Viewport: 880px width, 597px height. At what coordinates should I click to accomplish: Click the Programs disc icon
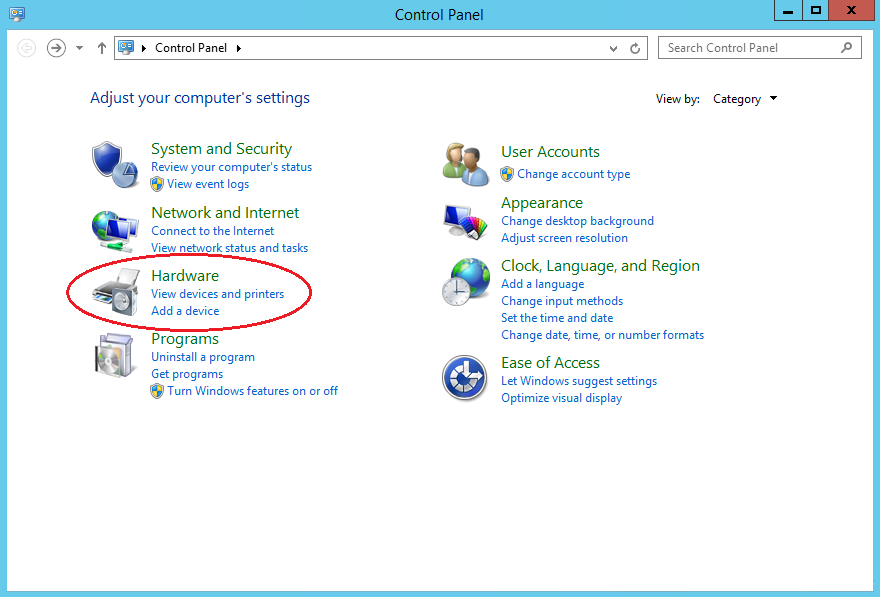[x=115, y=355]
